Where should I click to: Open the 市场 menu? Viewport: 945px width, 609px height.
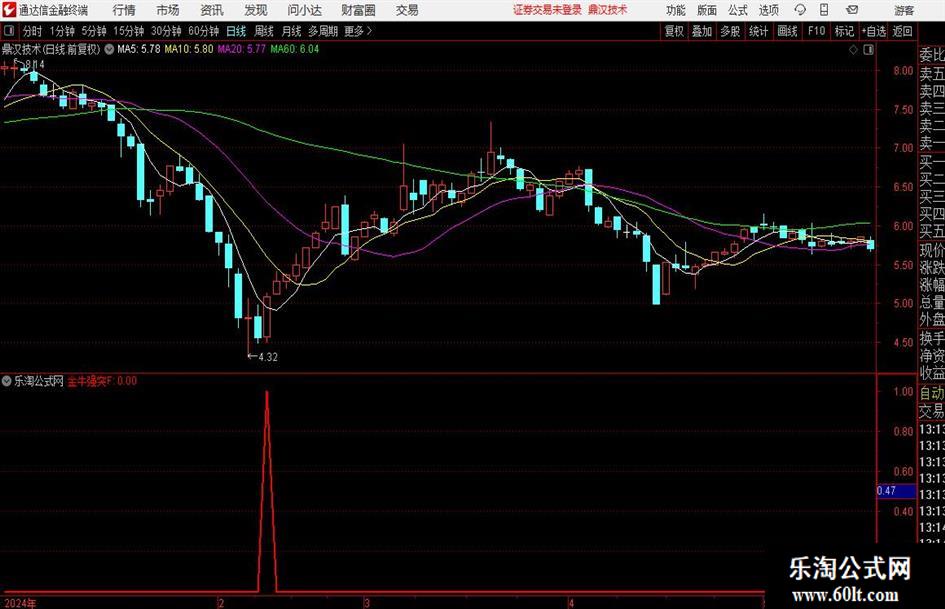pos(168,10)
